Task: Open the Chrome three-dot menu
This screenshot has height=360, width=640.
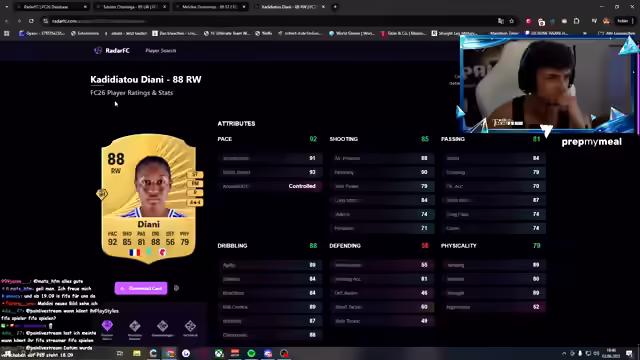Action: (x=633, y=21)
